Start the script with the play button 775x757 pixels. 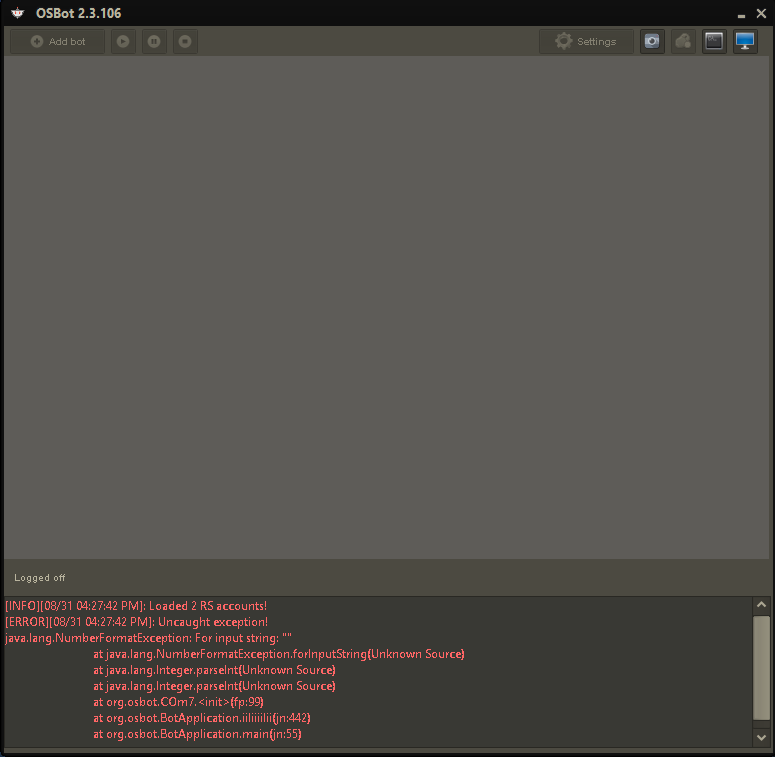[123, 42]
